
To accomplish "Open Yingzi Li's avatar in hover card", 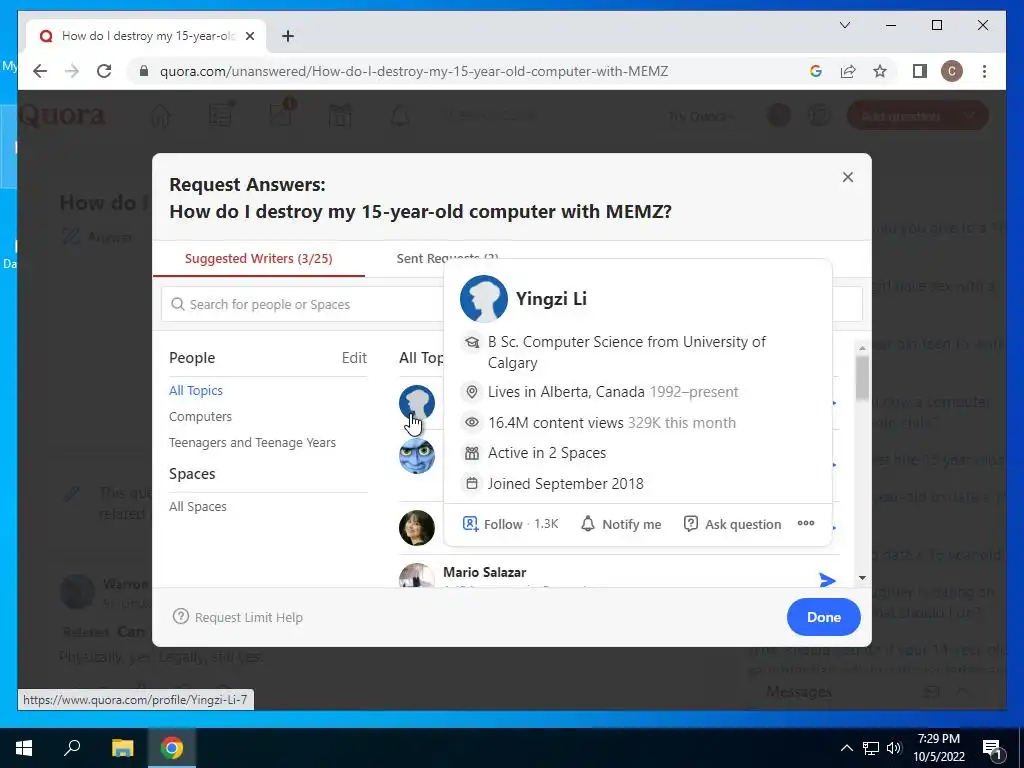I will 483,298.
